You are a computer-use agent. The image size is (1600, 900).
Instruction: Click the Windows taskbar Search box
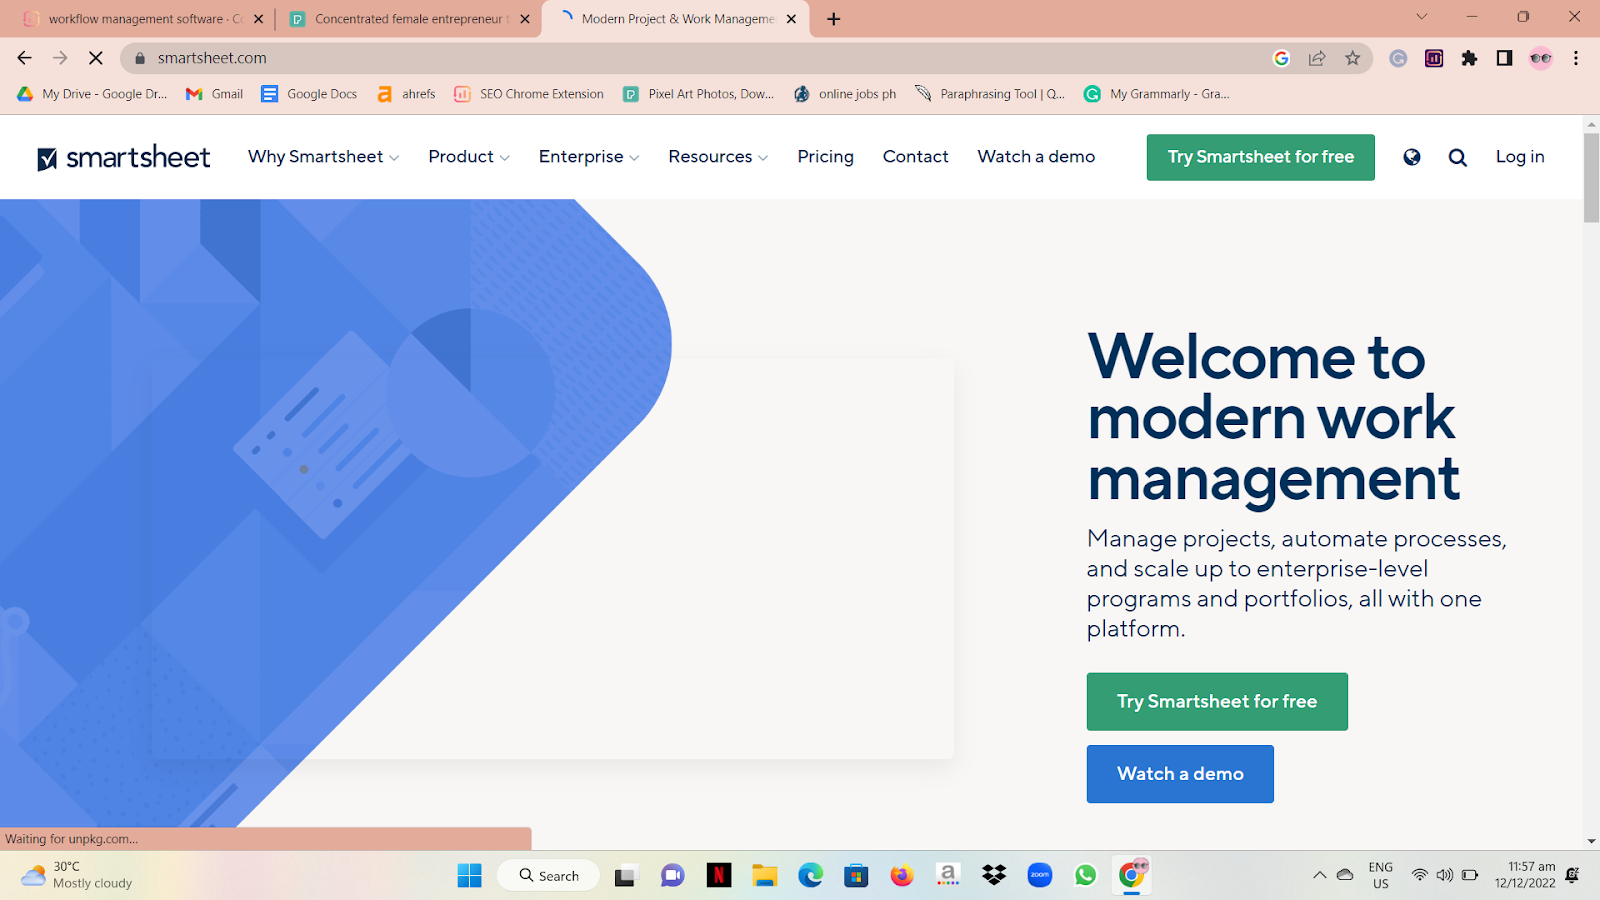[548, 876]
